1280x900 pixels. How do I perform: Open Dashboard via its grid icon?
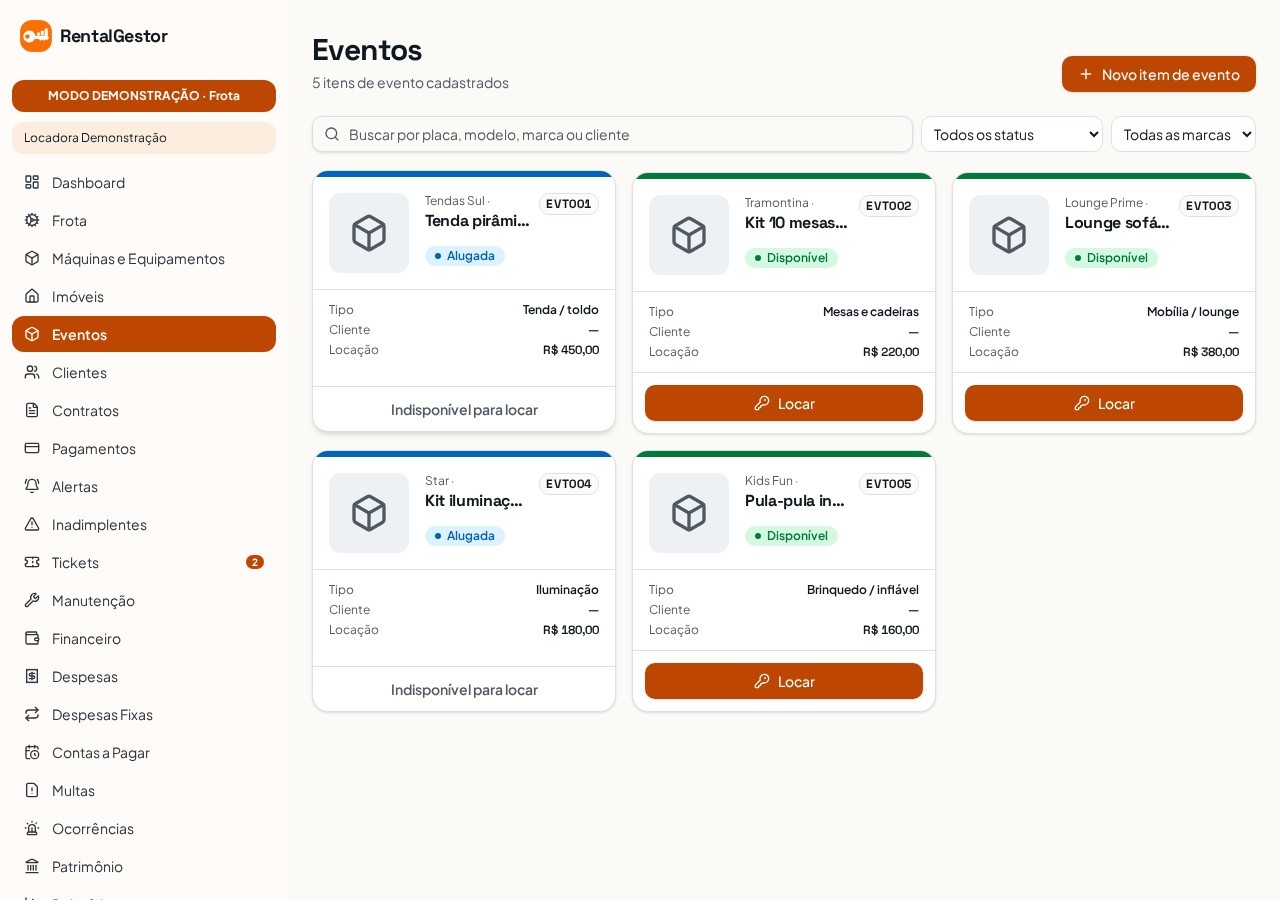pyautogui.click(x=32, y=182)
